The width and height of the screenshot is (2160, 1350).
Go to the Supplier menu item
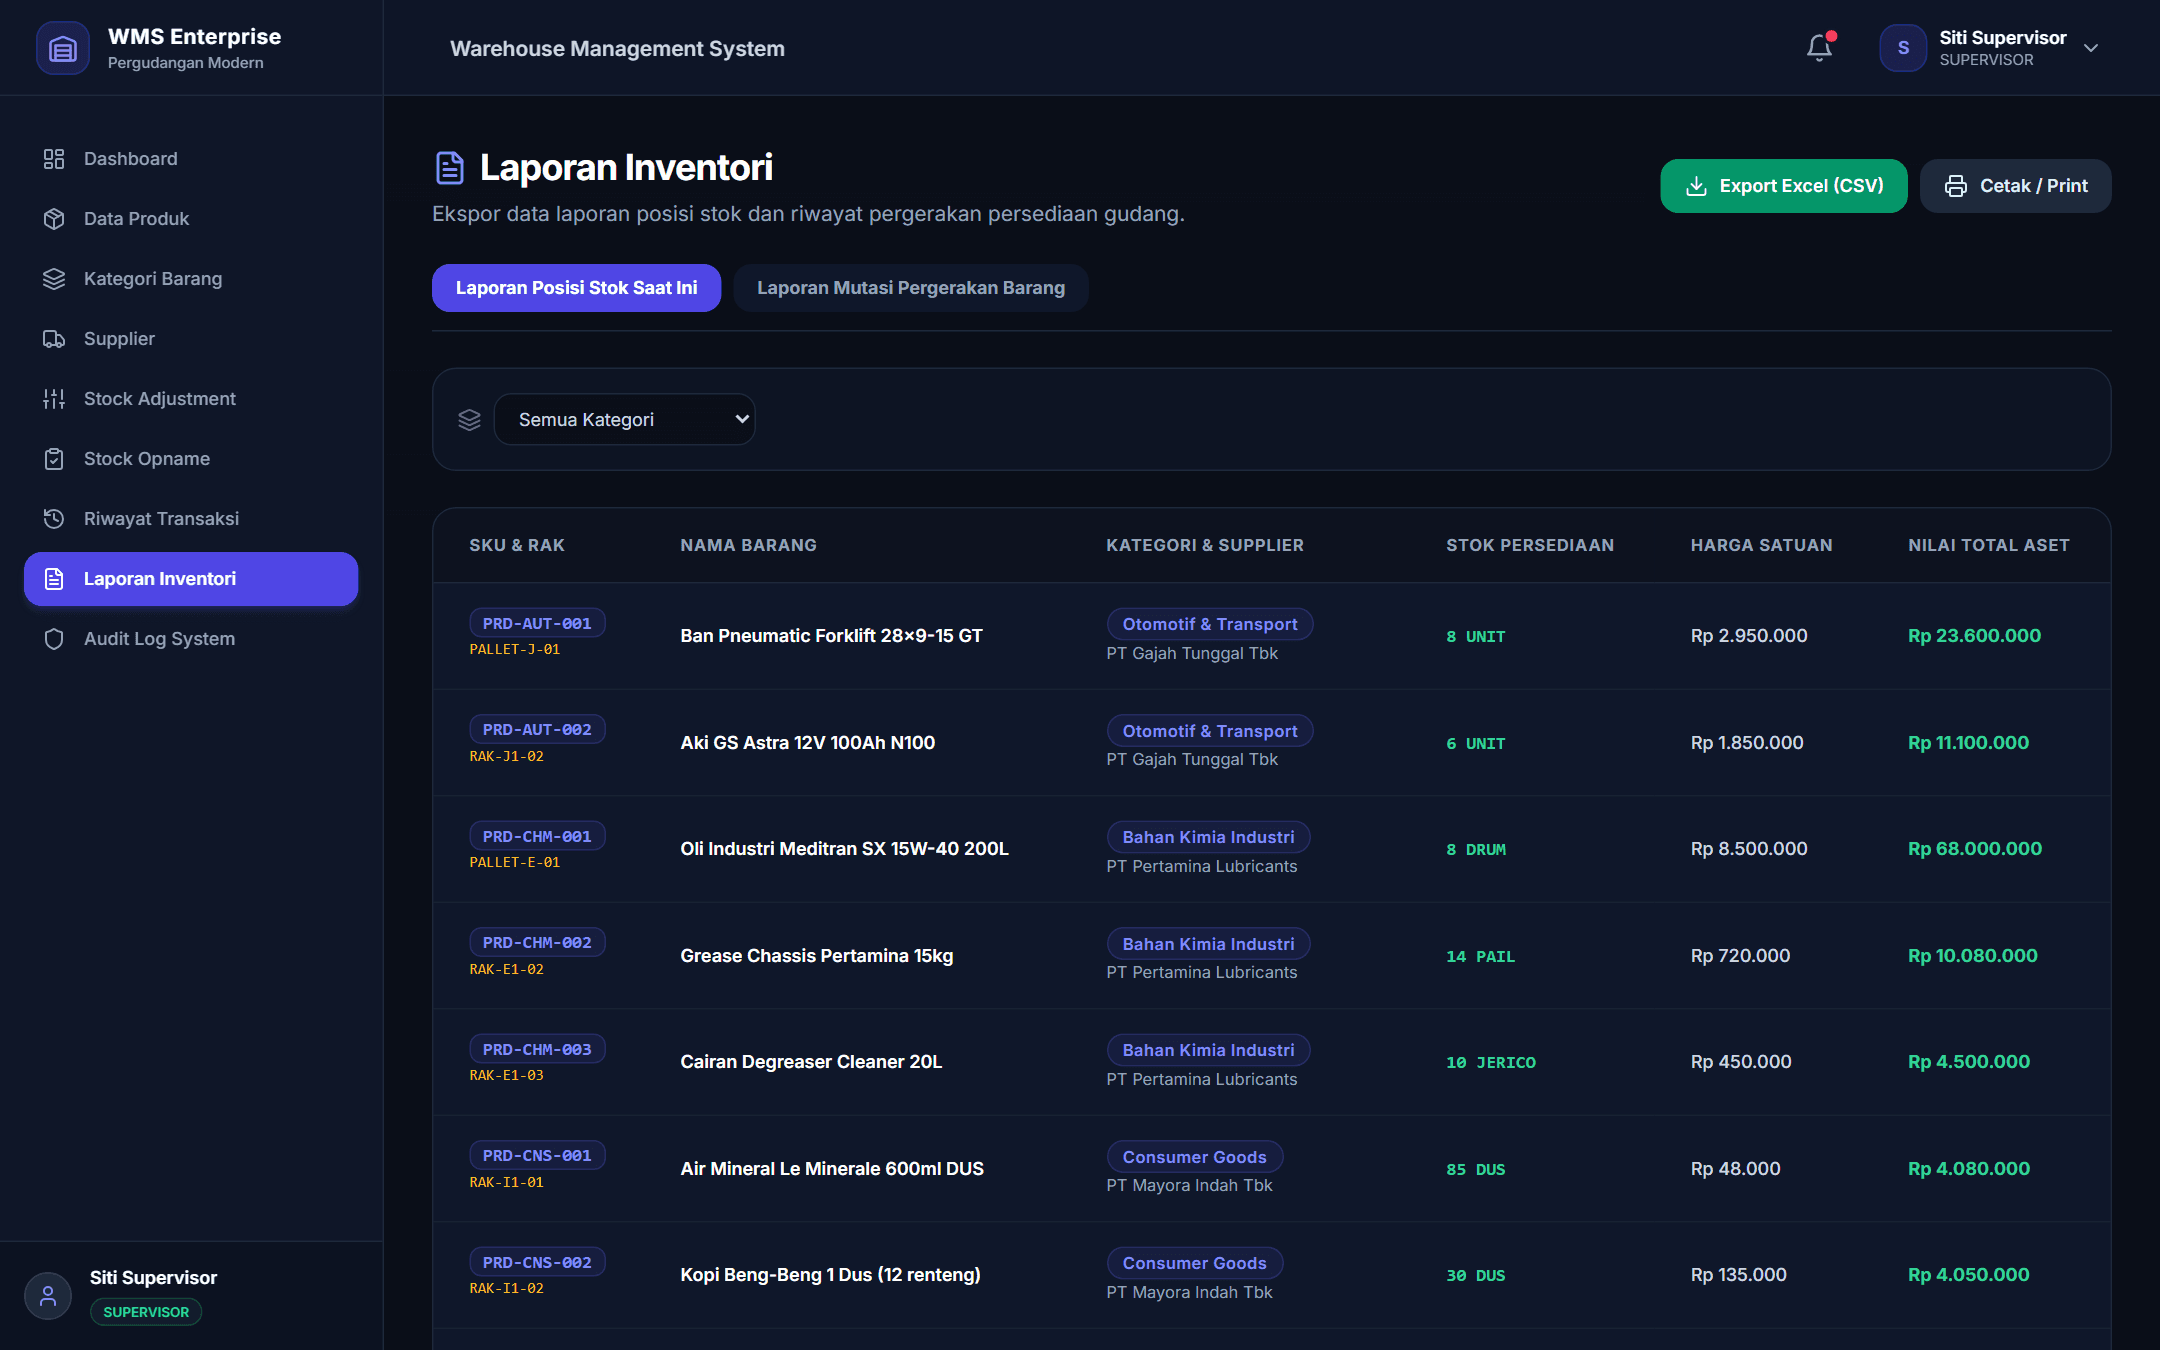(x=191, y=339)
